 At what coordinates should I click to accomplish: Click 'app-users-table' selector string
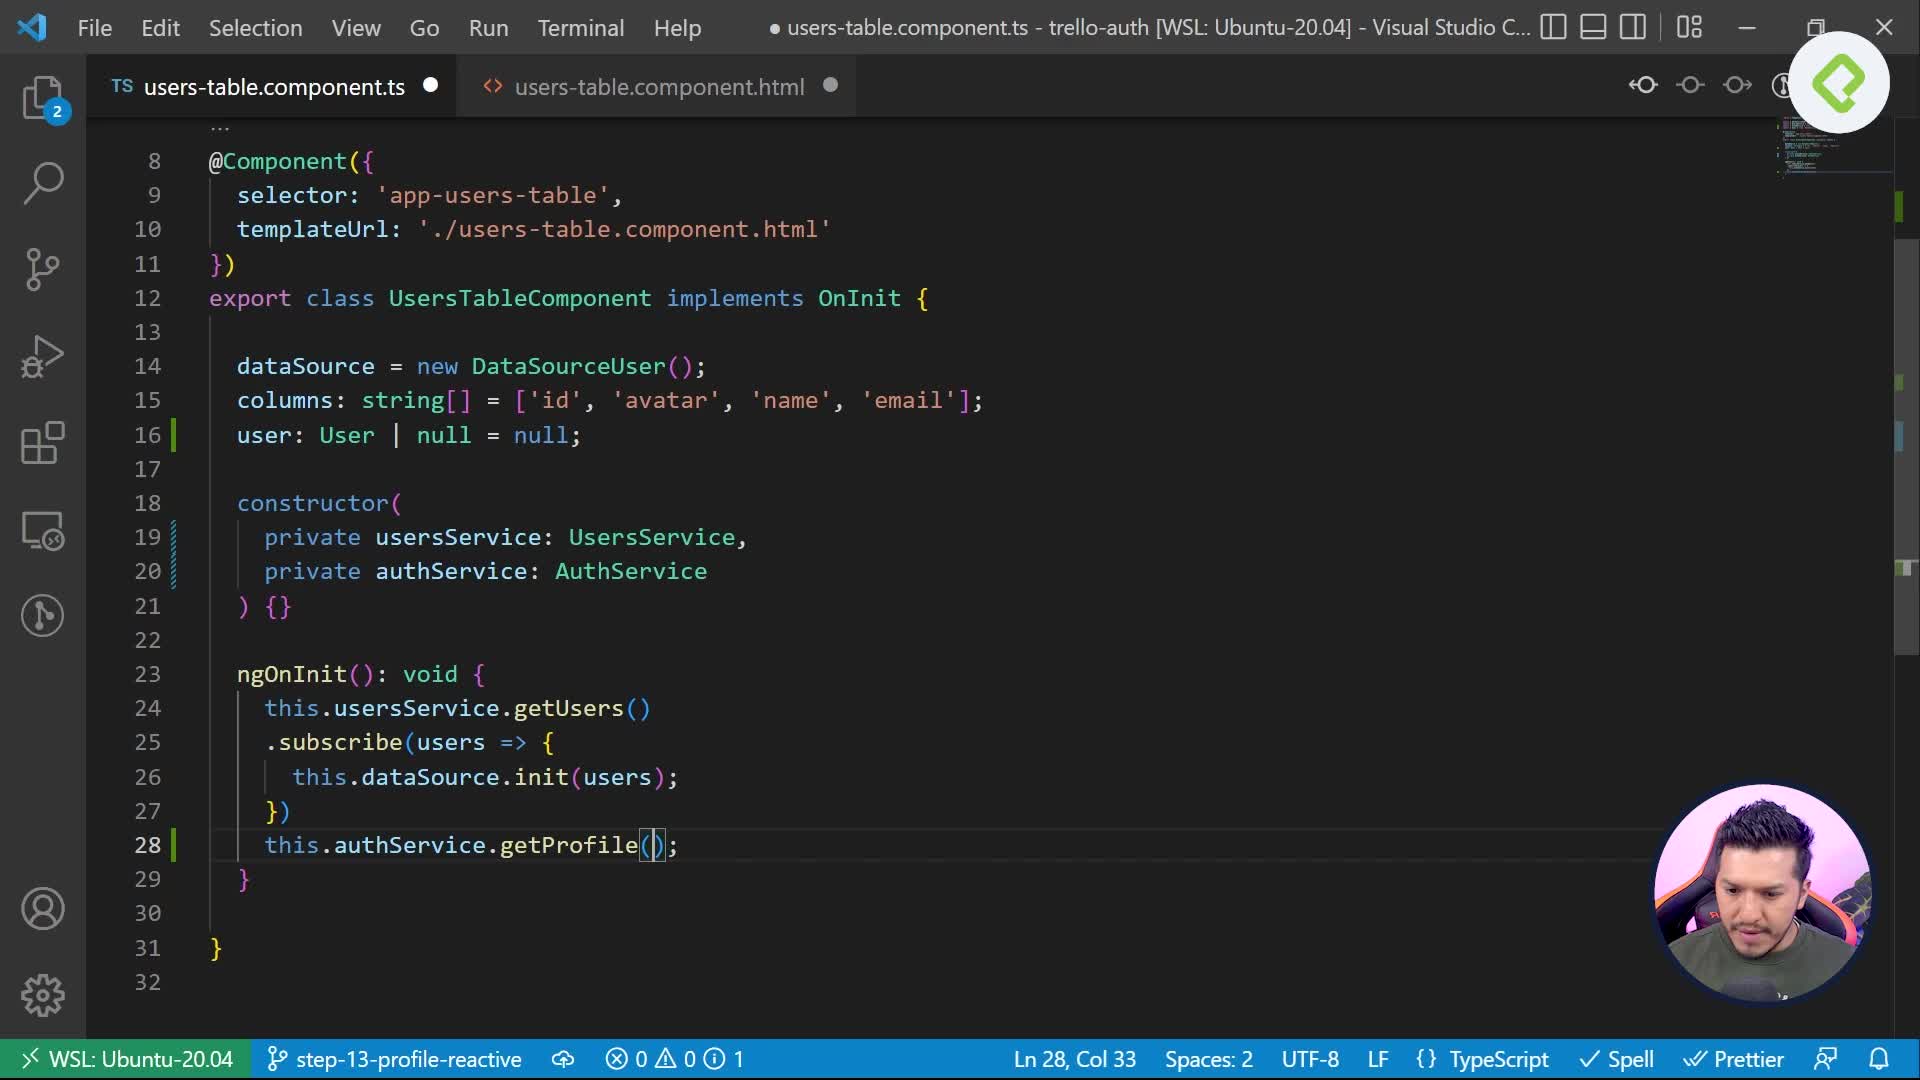click(492, 195)
